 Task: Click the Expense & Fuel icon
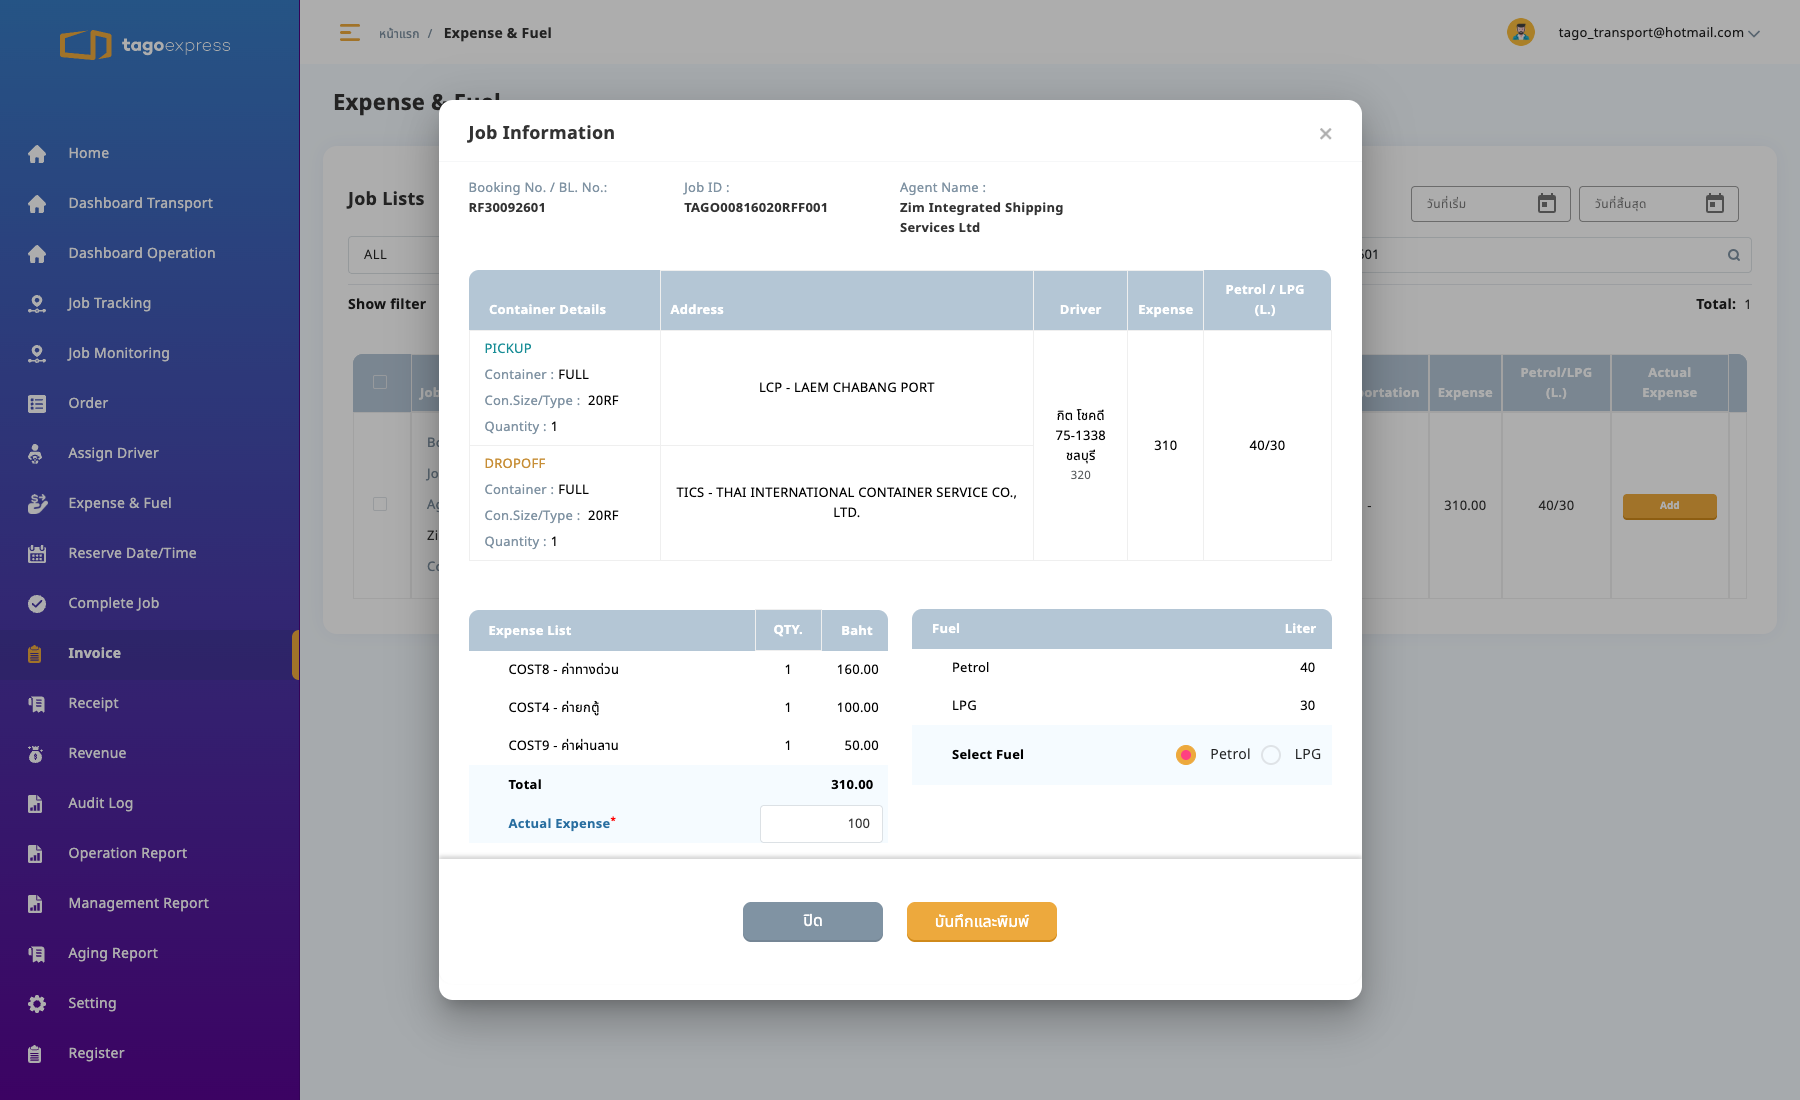(x=37, y=504)
